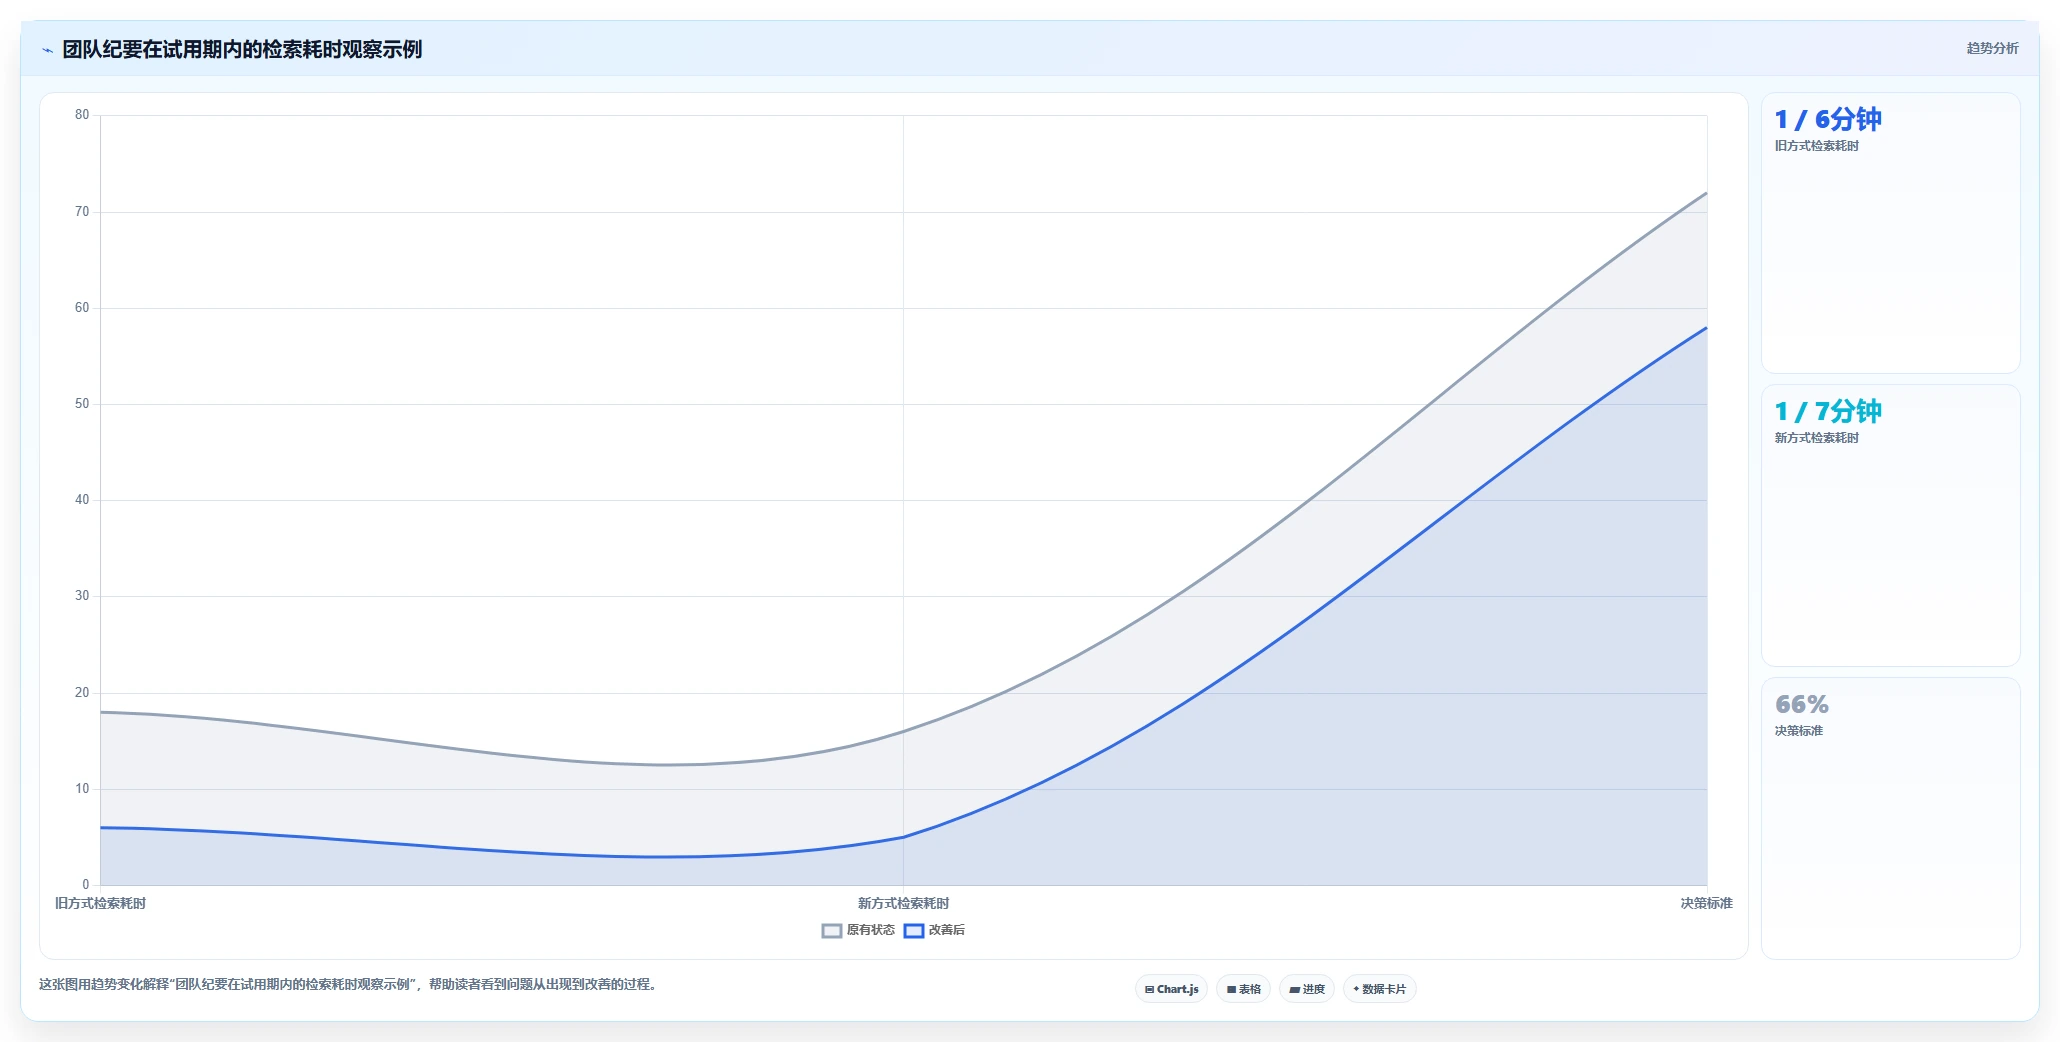Click the 20 y-axis tick label
The height and width of the screenshot is (1042, 2060).
coord(82,692)
